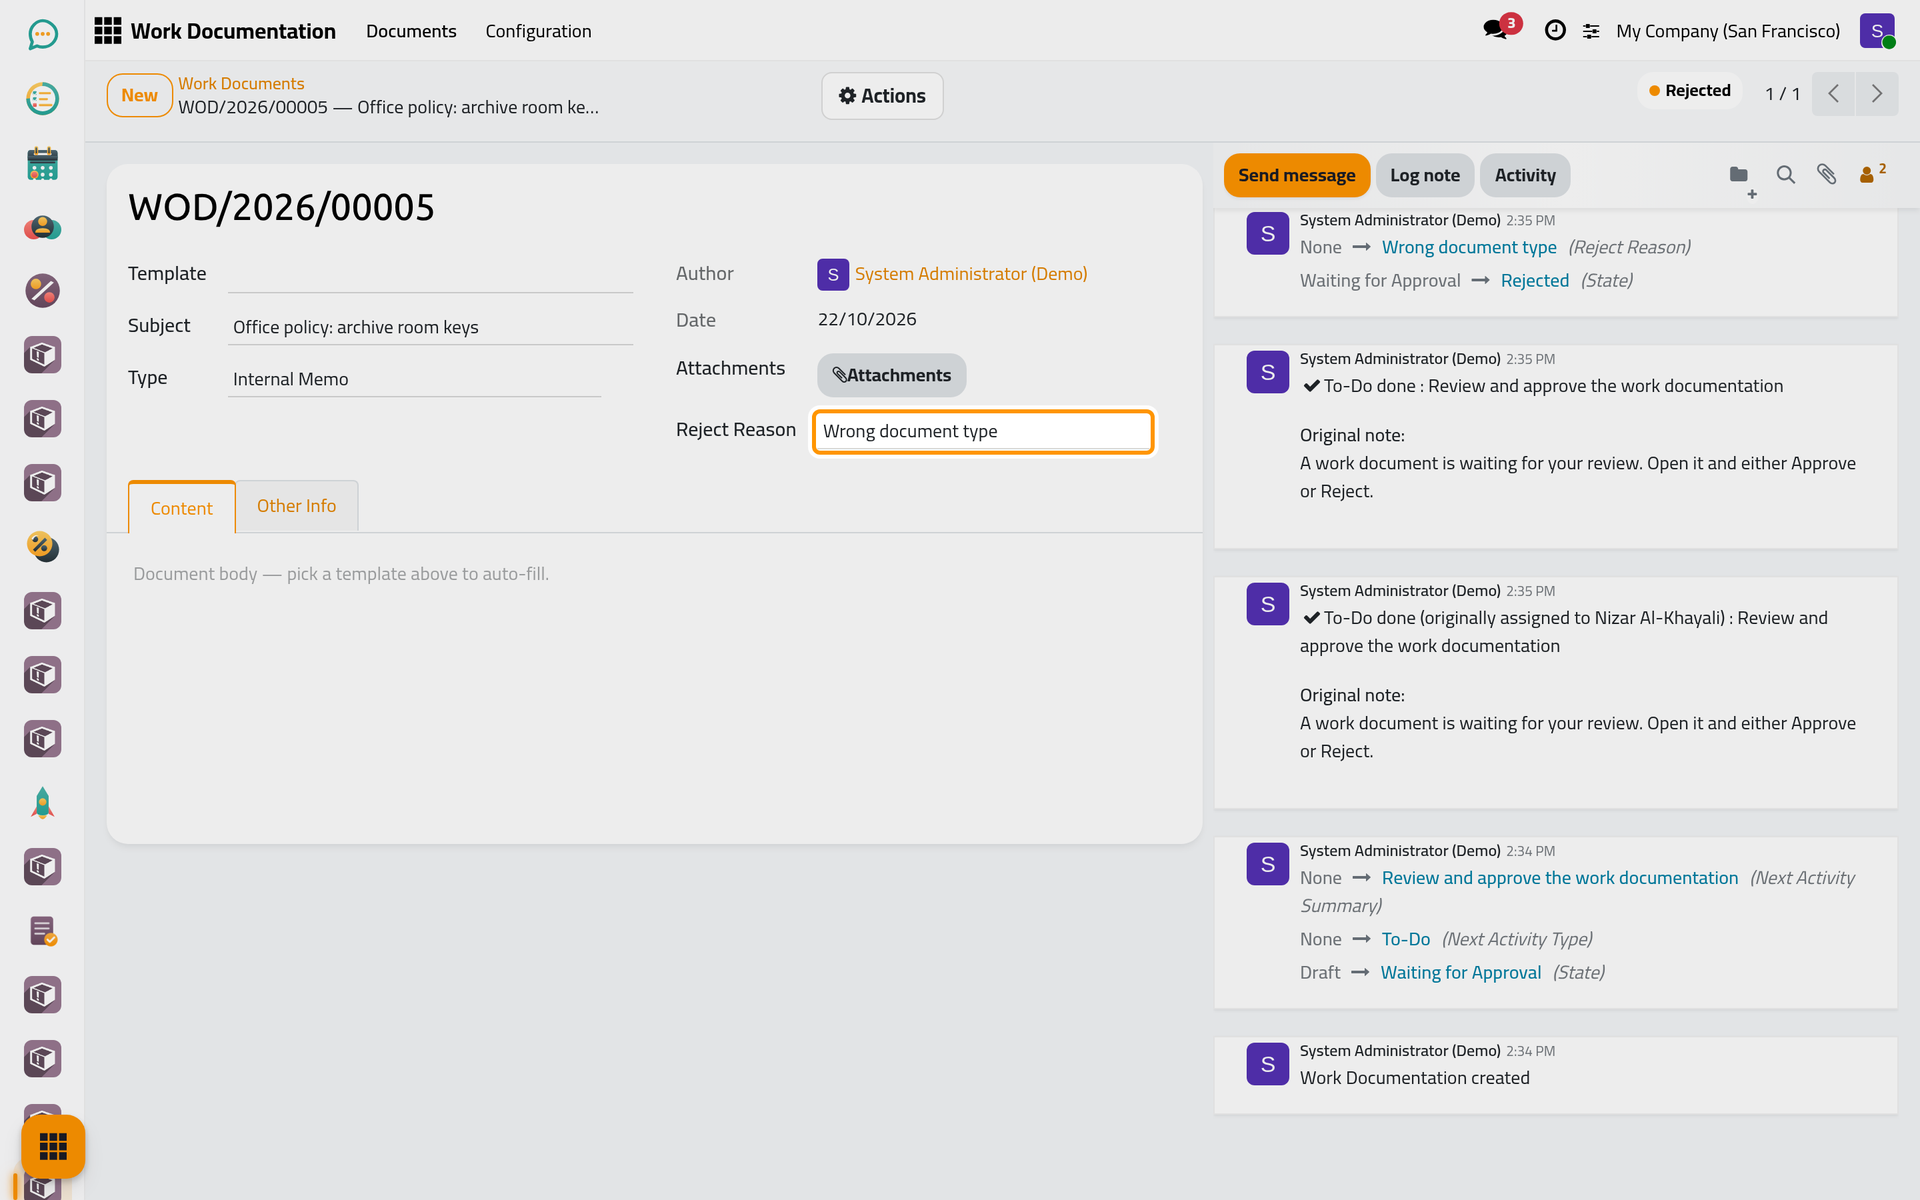This screenshot has width=1920, height=1200.
Task: Open the Type field showing Internal Memo
Action: click(414, 379)
